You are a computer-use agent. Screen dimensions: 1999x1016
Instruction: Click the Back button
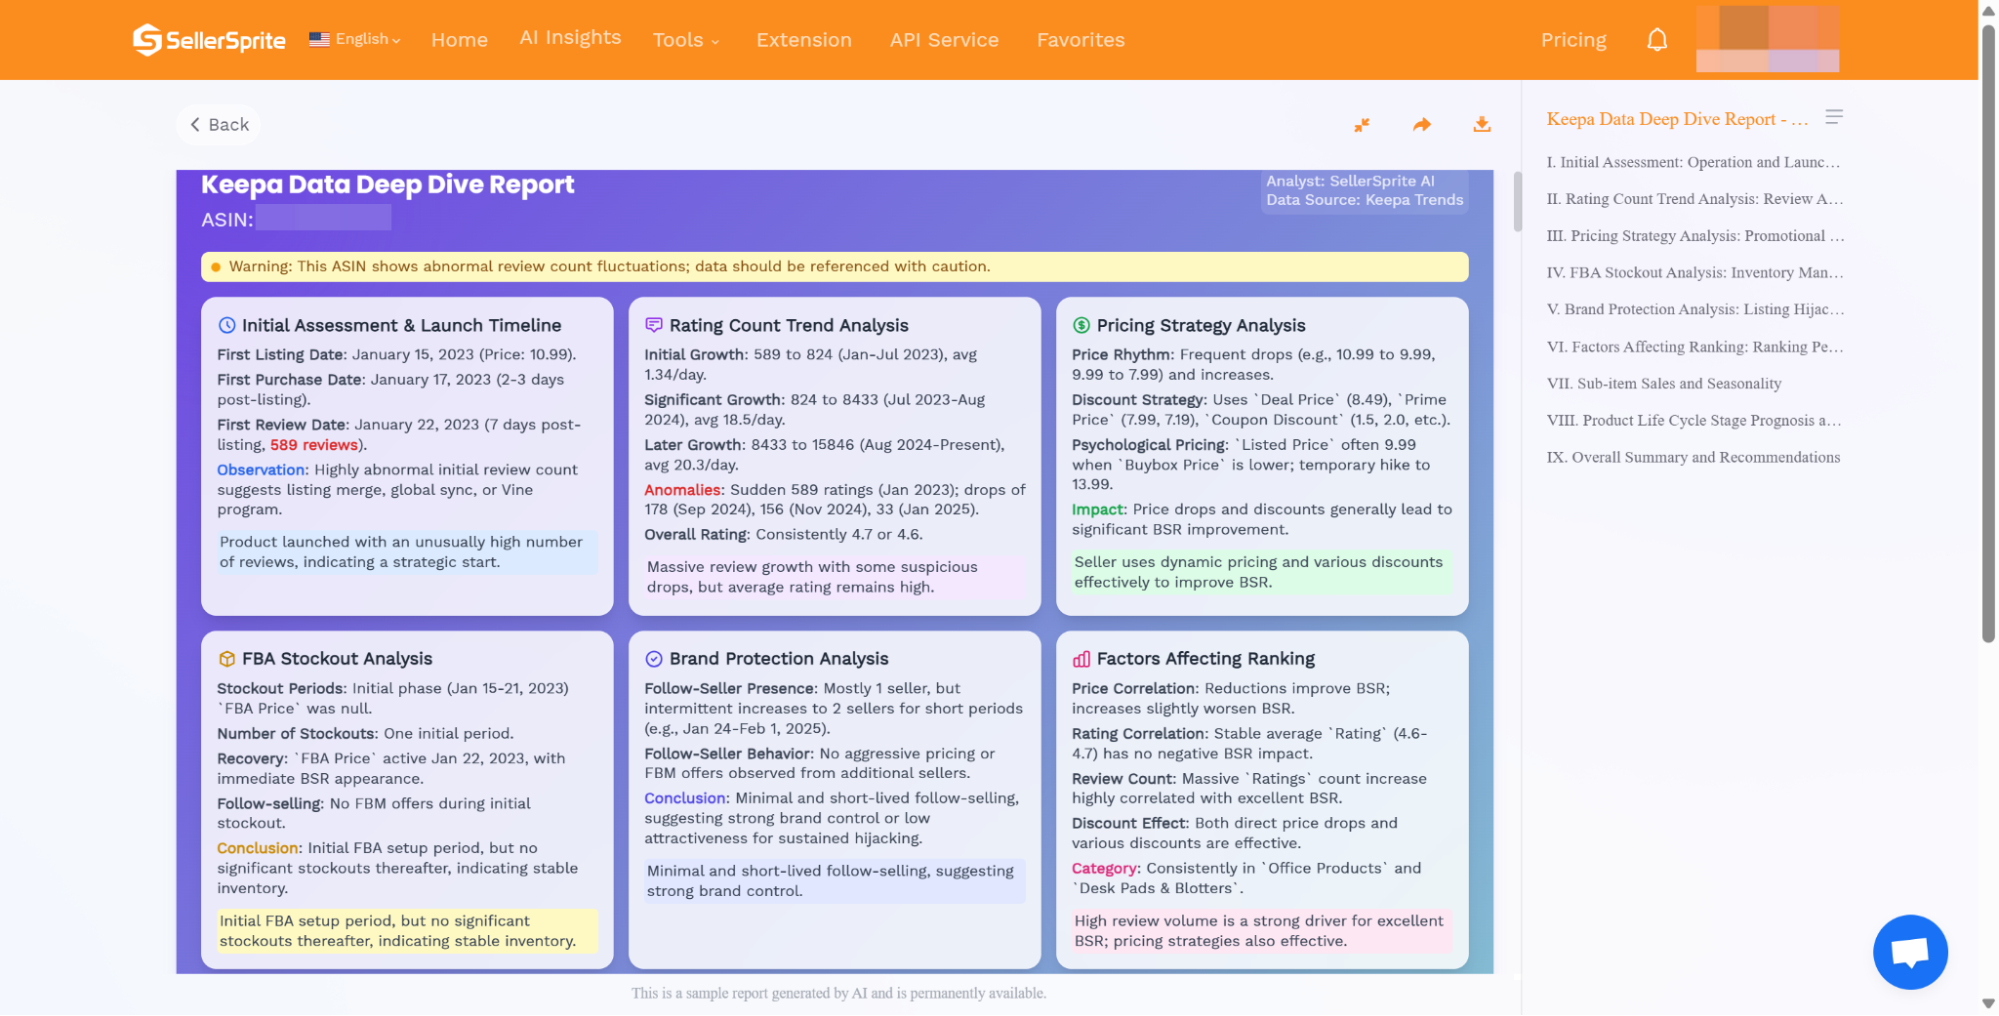point(219,125)
